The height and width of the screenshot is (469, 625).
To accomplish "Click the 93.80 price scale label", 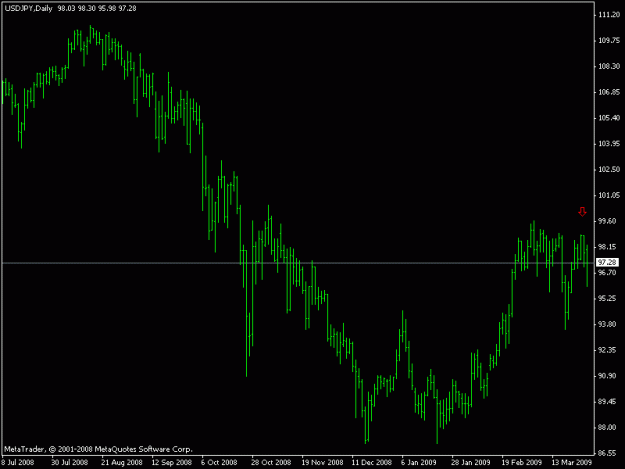I will tap(607, 324).
